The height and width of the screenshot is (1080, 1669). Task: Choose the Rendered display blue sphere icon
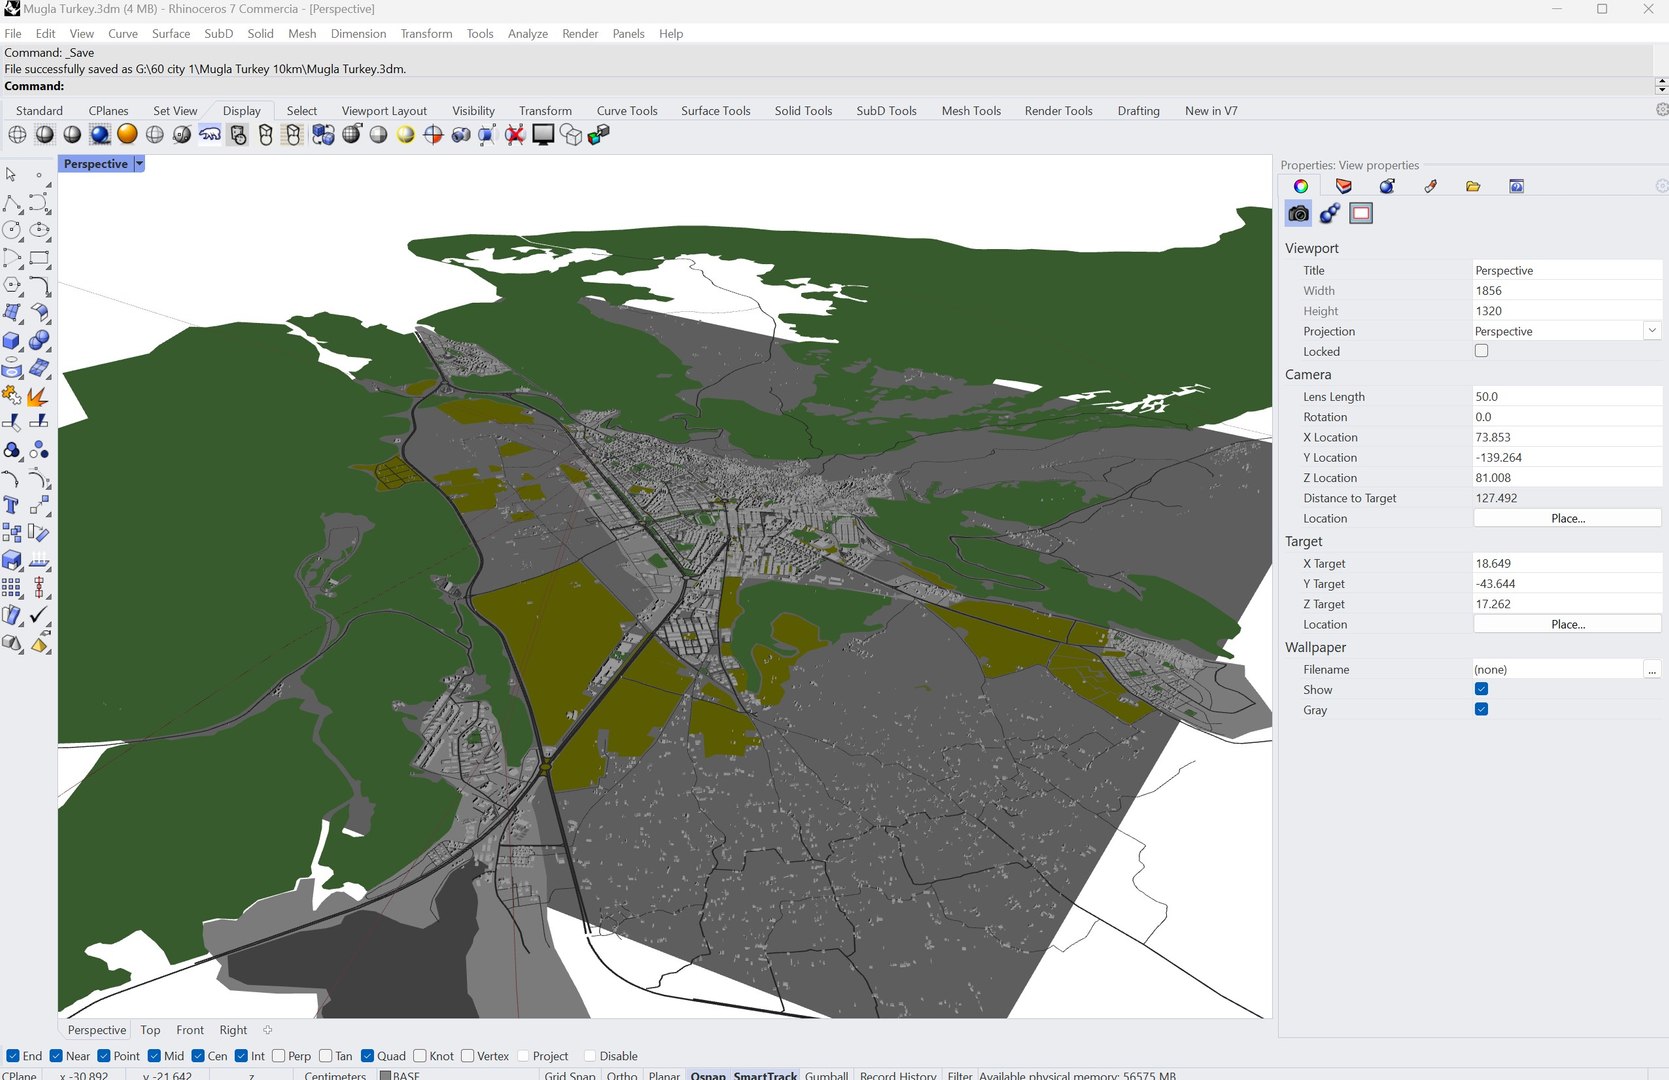(100, 135)
